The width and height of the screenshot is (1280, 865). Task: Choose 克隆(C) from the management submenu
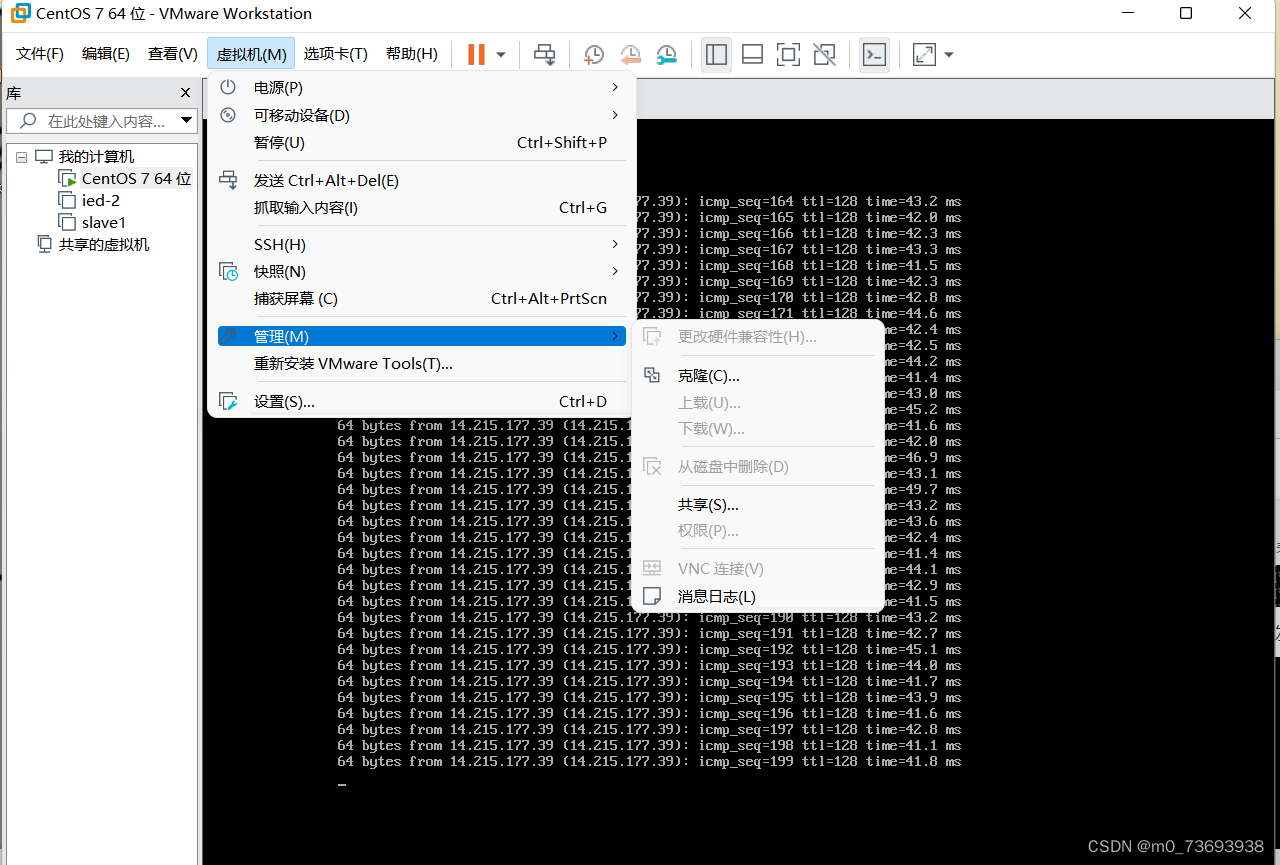click(709, 375)
